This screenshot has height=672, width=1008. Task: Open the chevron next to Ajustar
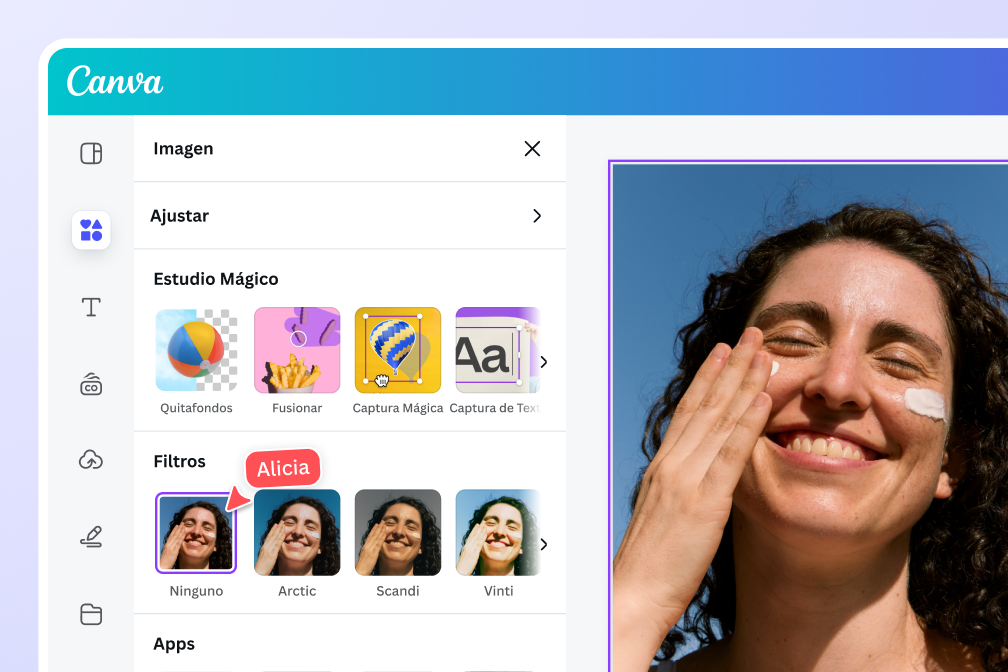click(x=537, y=216)
